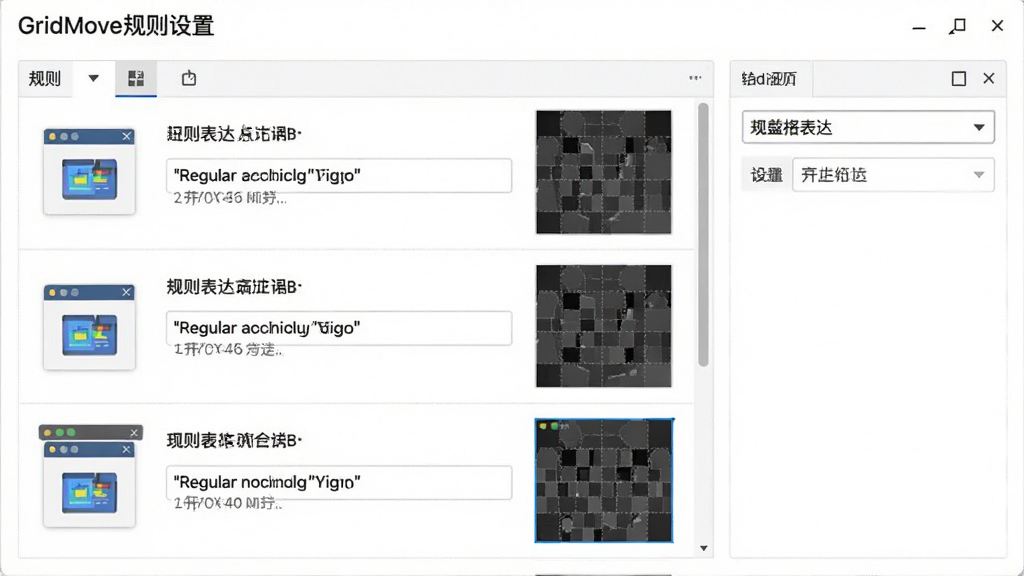Select the first rule's grid thumbnail
Viewport: 1024px width, 576px height.
point(603,172)
